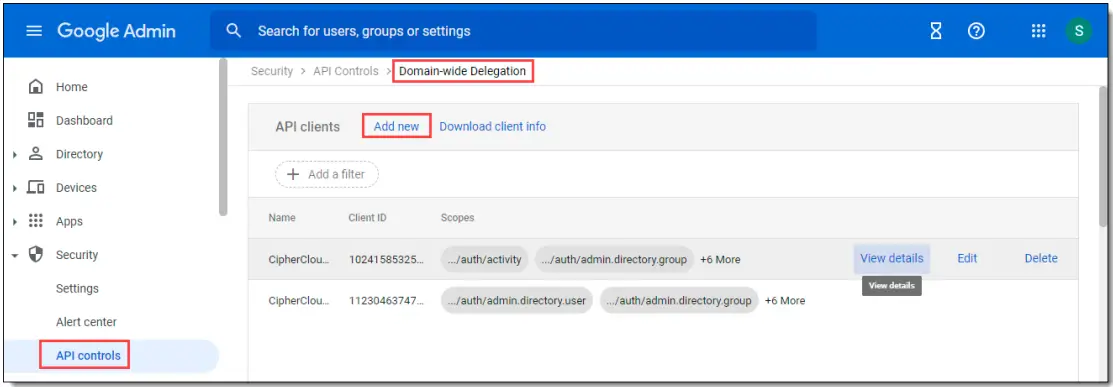Image resolution: width=1113 pixels, height=387 pixels.
Task: Open the hamburger main menu
Action: [x=34, y=31]
